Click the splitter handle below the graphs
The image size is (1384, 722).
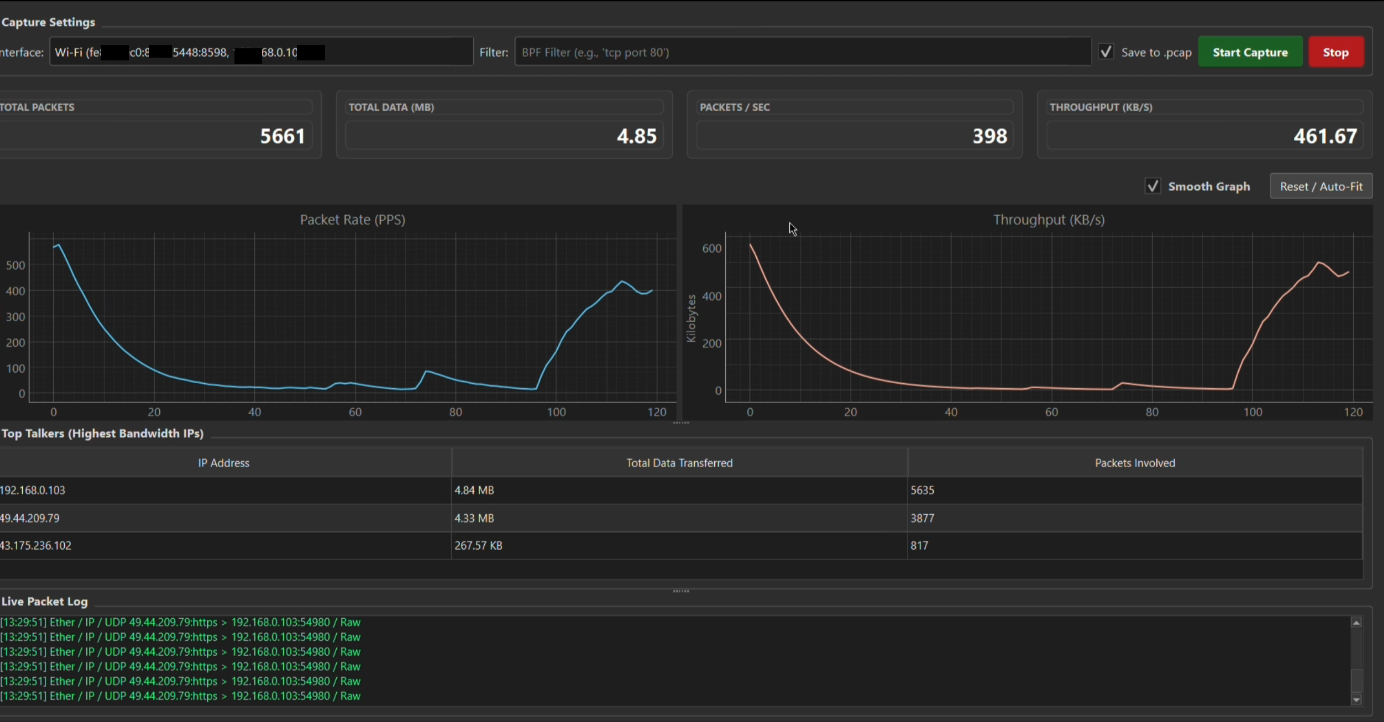coord(681,423)
